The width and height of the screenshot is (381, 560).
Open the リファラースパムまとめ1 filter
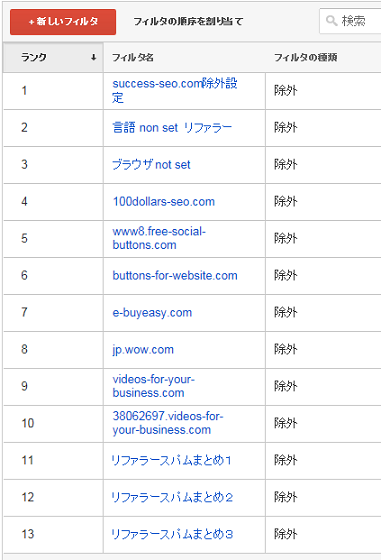point(172,460)
